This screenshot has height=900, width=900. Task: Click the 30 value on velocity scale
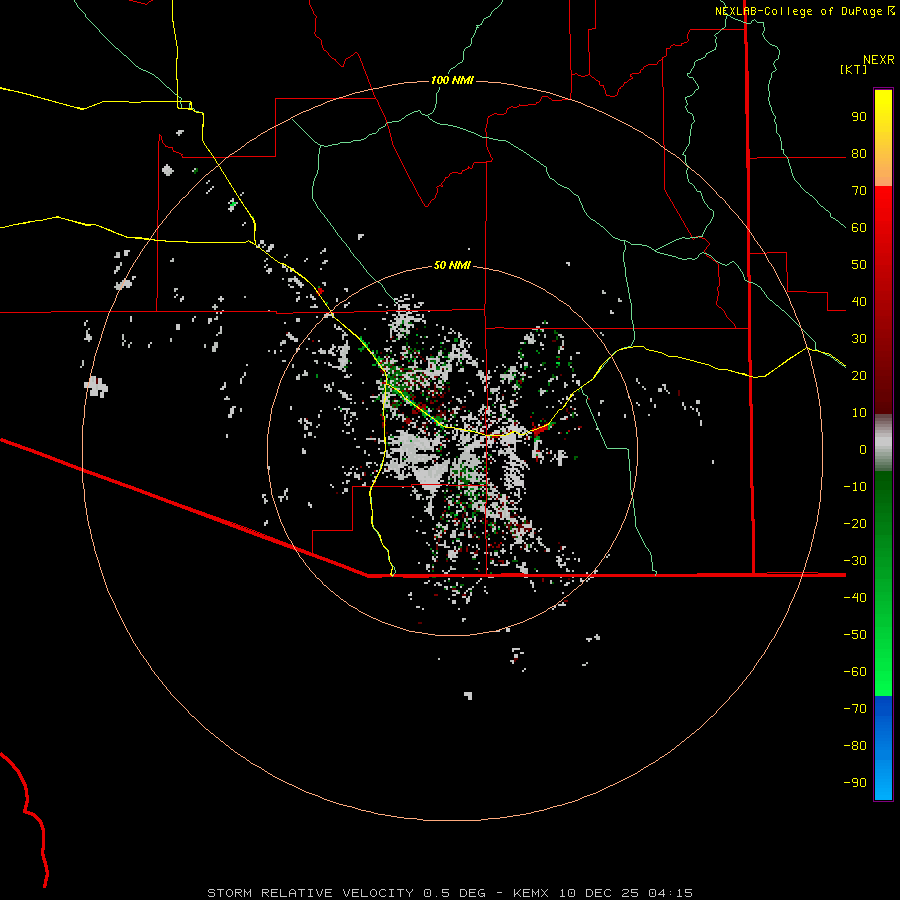pos(859,339)
